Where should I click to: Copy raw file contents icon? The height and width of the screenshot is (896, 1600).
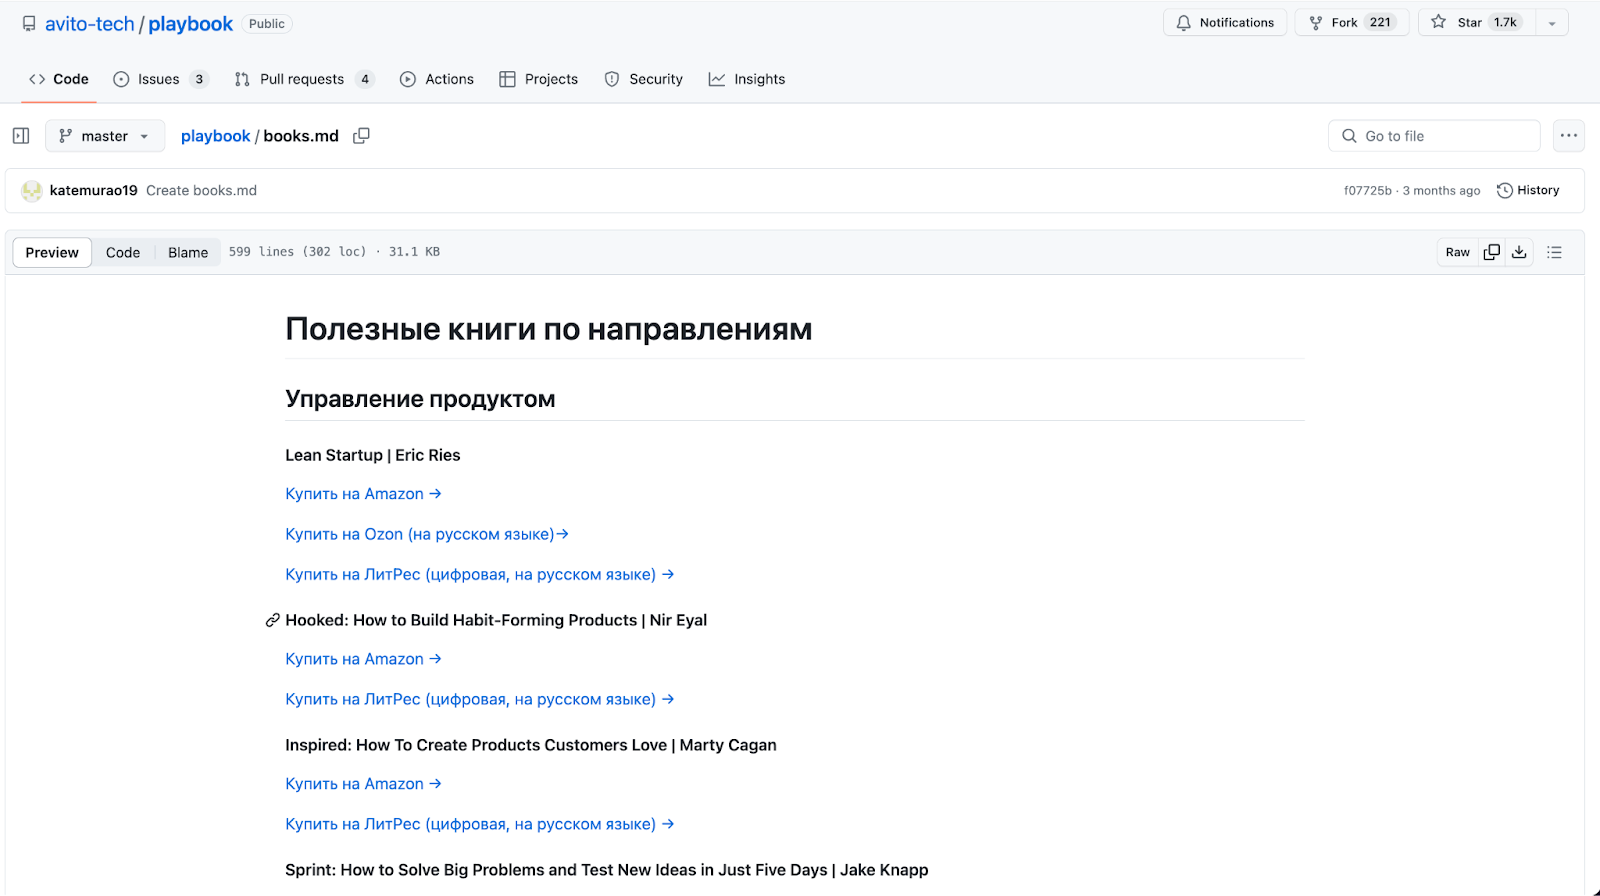1491,252
